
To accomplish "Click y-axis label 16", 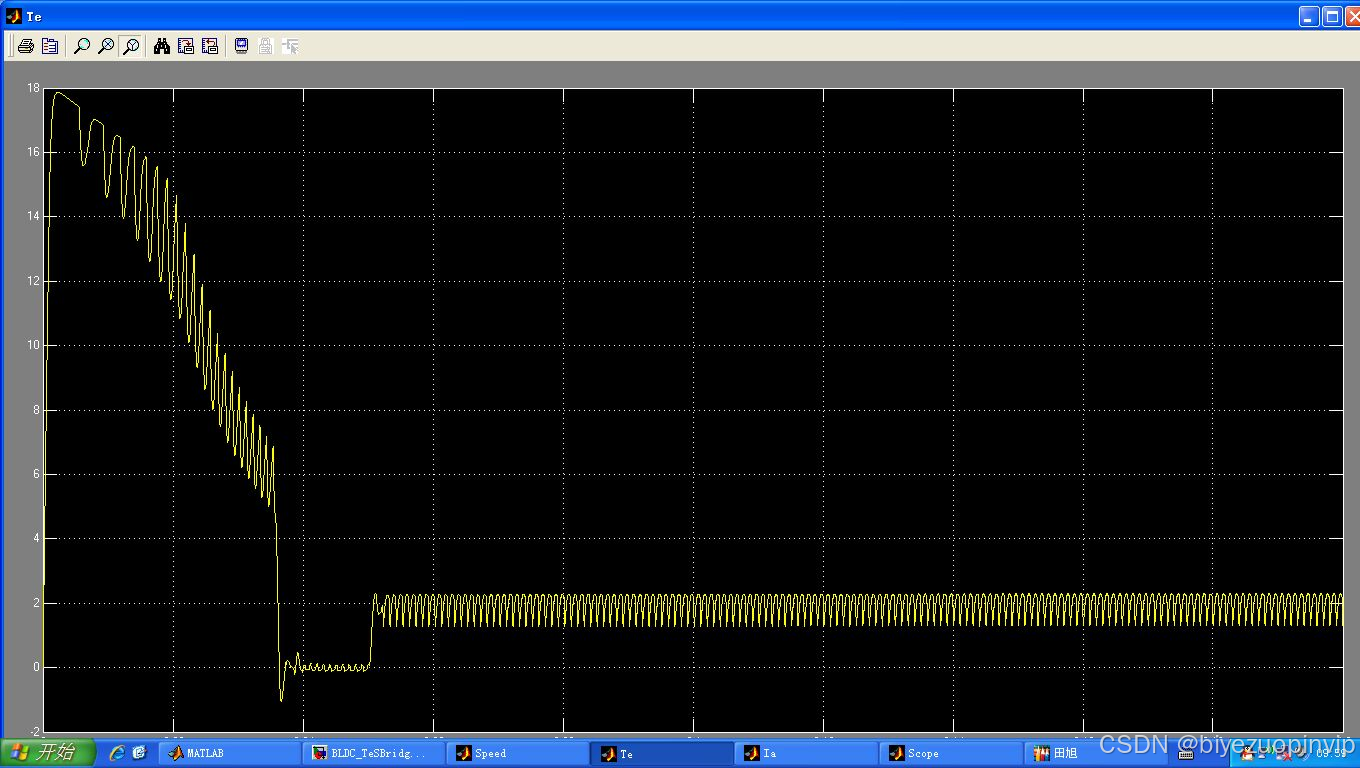I will (34, 152).
